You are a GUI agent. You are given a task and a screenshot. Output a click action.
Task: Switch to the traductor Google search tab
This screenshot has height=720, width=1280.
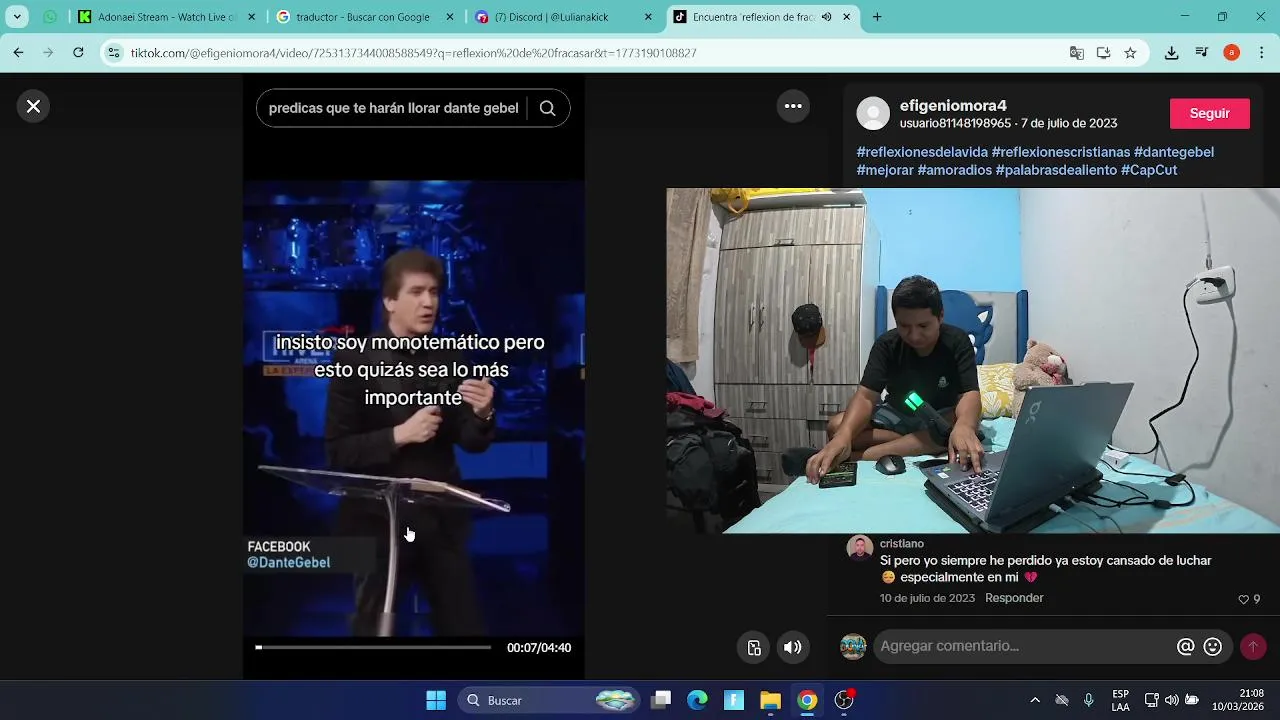pos(363,17)
